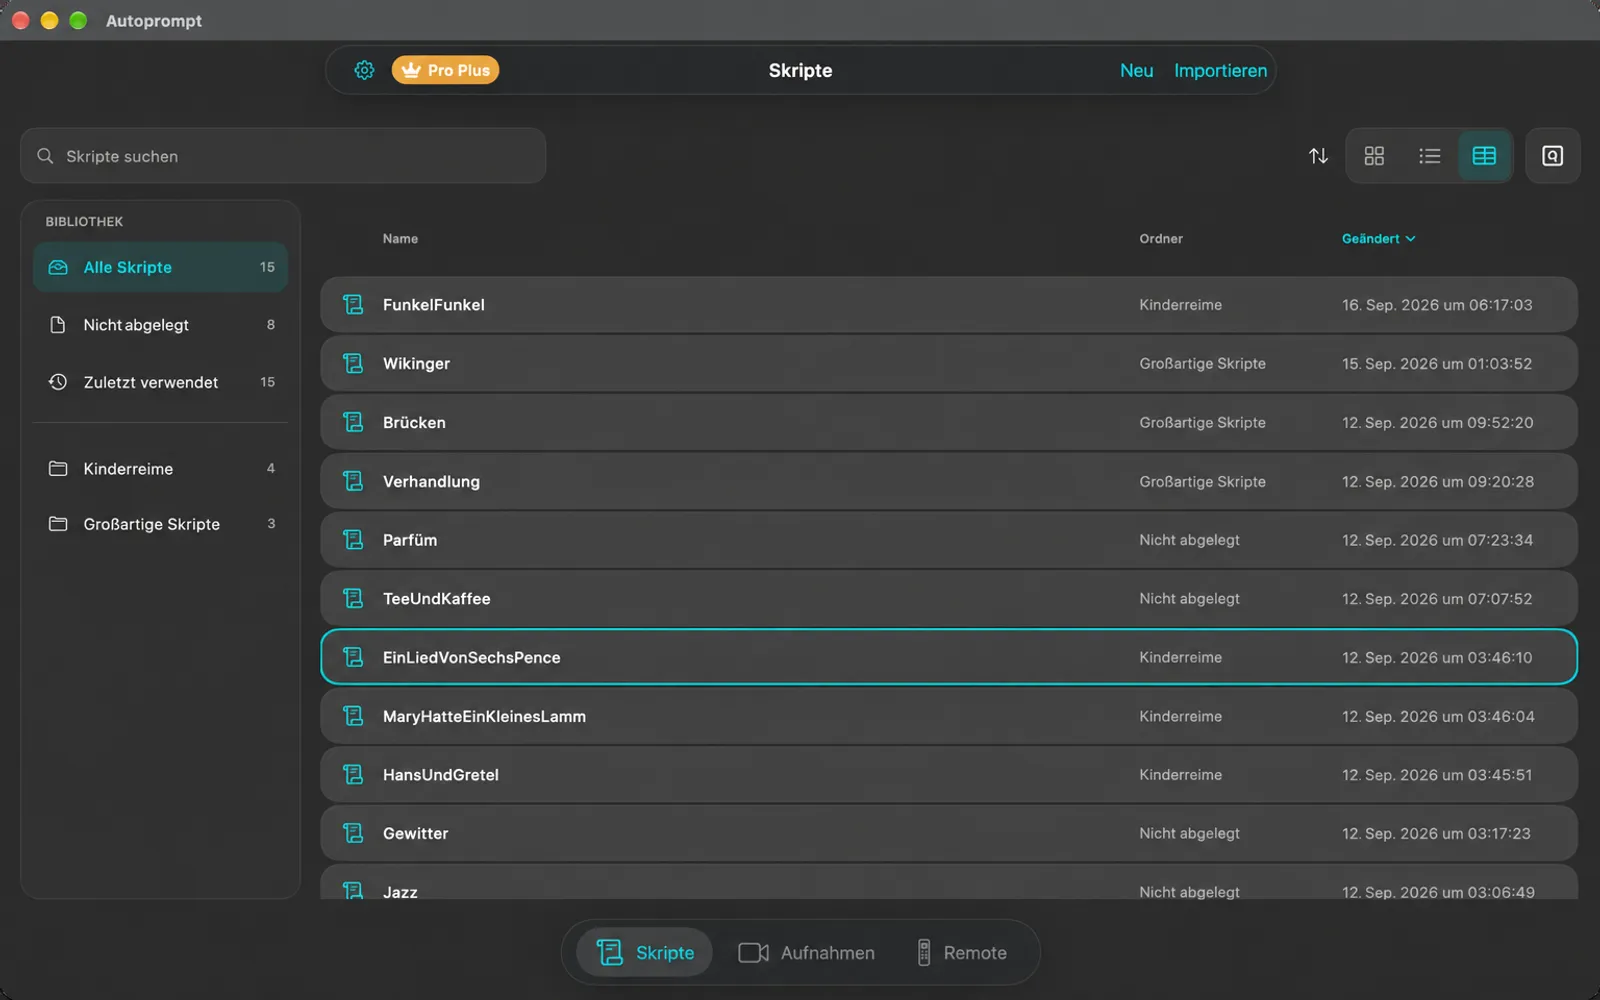
Task: Select the Parfüm script name
Action: click(410, 540)
